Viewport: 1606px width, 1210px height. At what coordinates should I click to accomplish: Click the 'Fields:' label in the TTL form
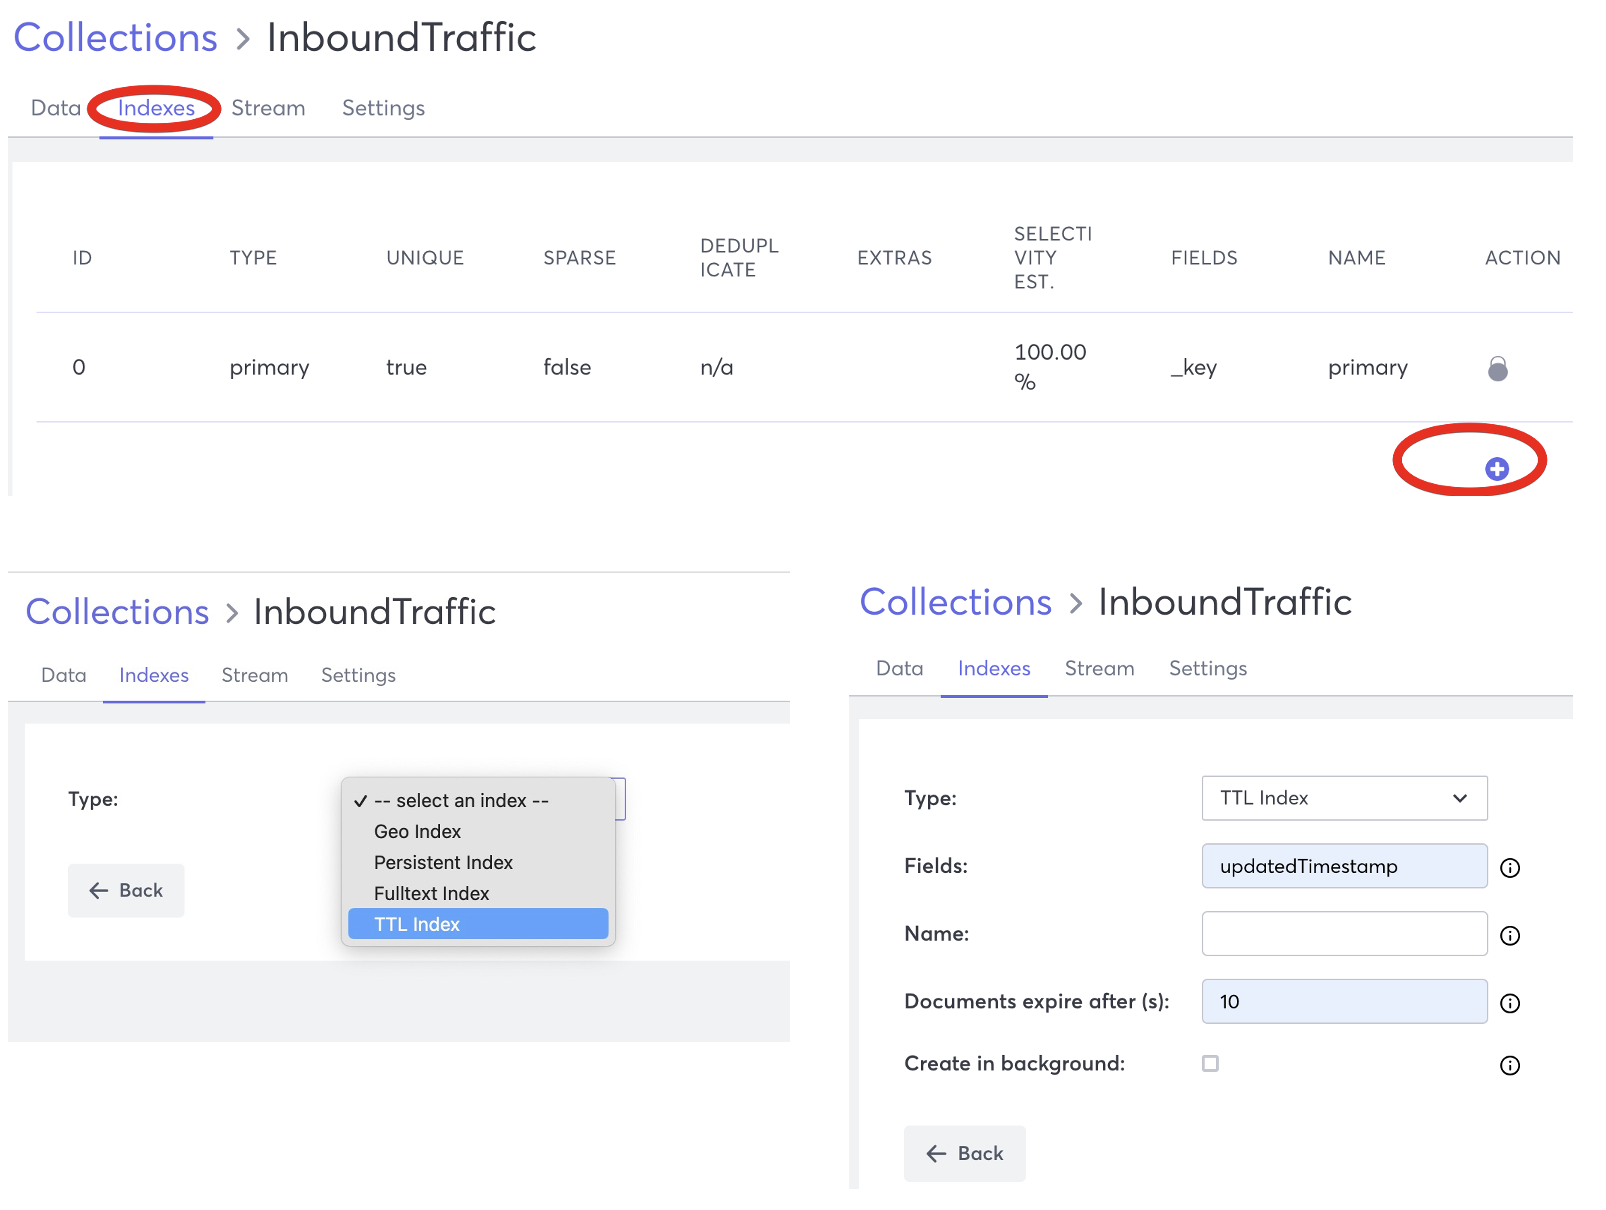coord(936,866)
